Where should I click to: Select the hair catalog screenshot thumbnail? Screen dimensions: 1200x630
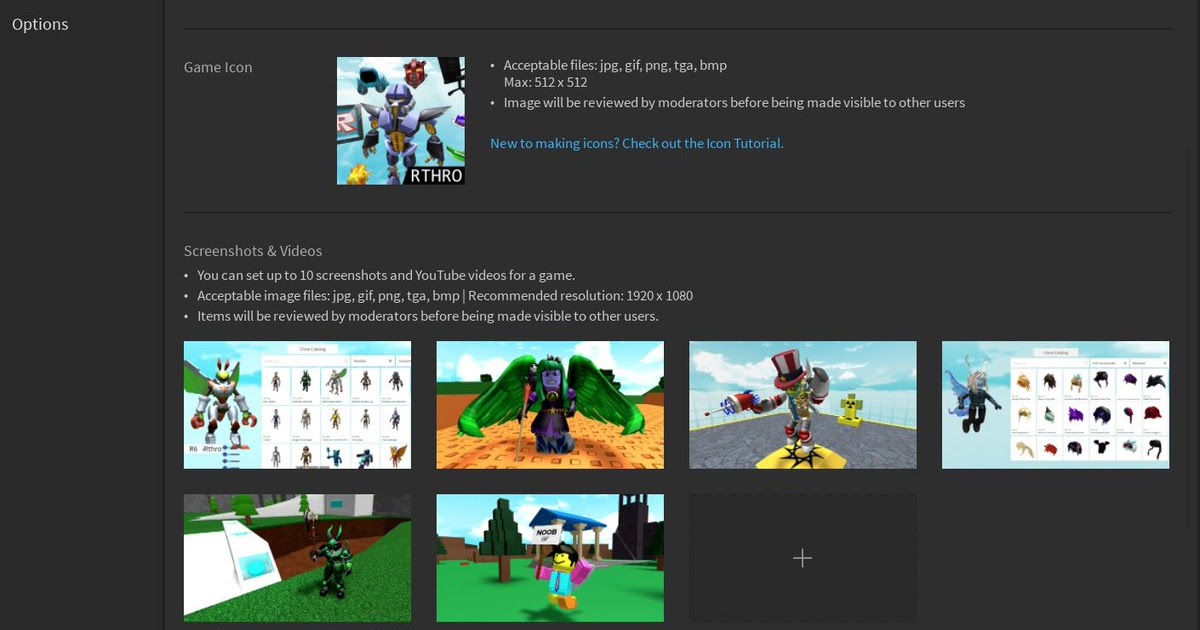[x=1056, y=405]
